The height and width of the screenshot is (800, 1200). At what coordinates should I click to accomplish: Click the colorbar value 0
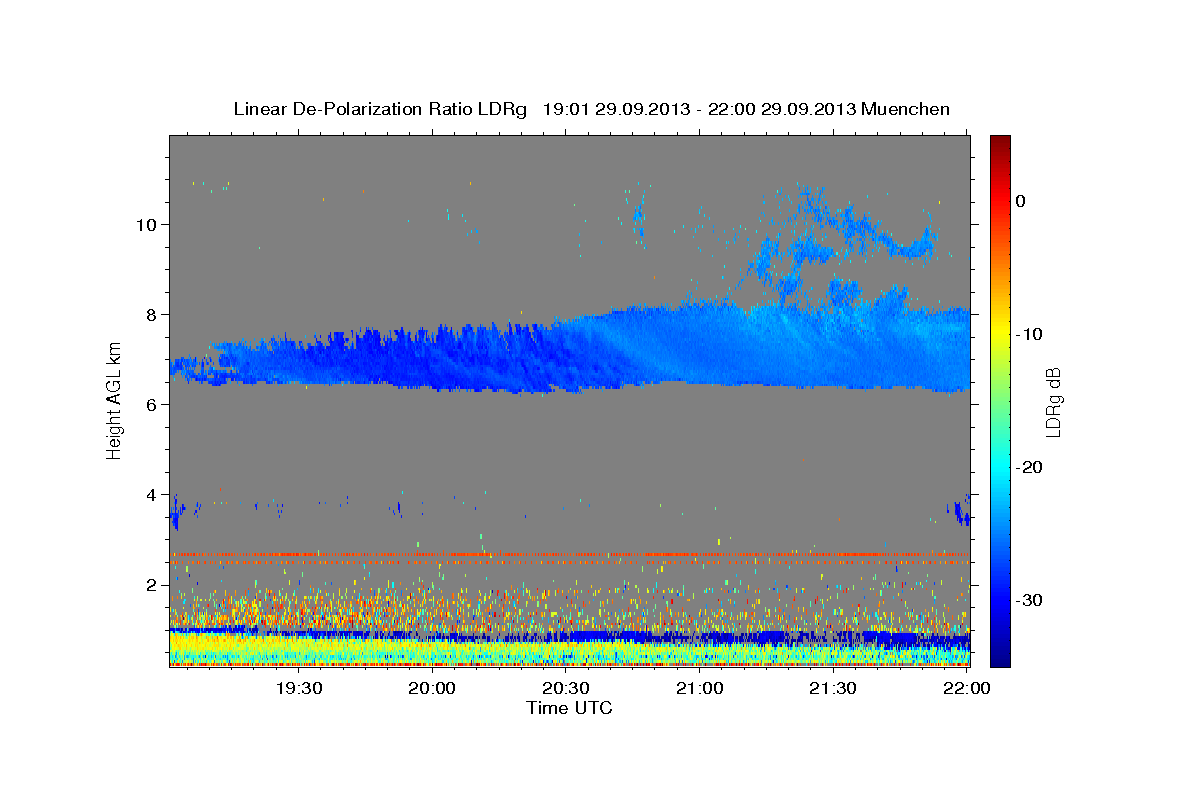(x=1020, y=201)
